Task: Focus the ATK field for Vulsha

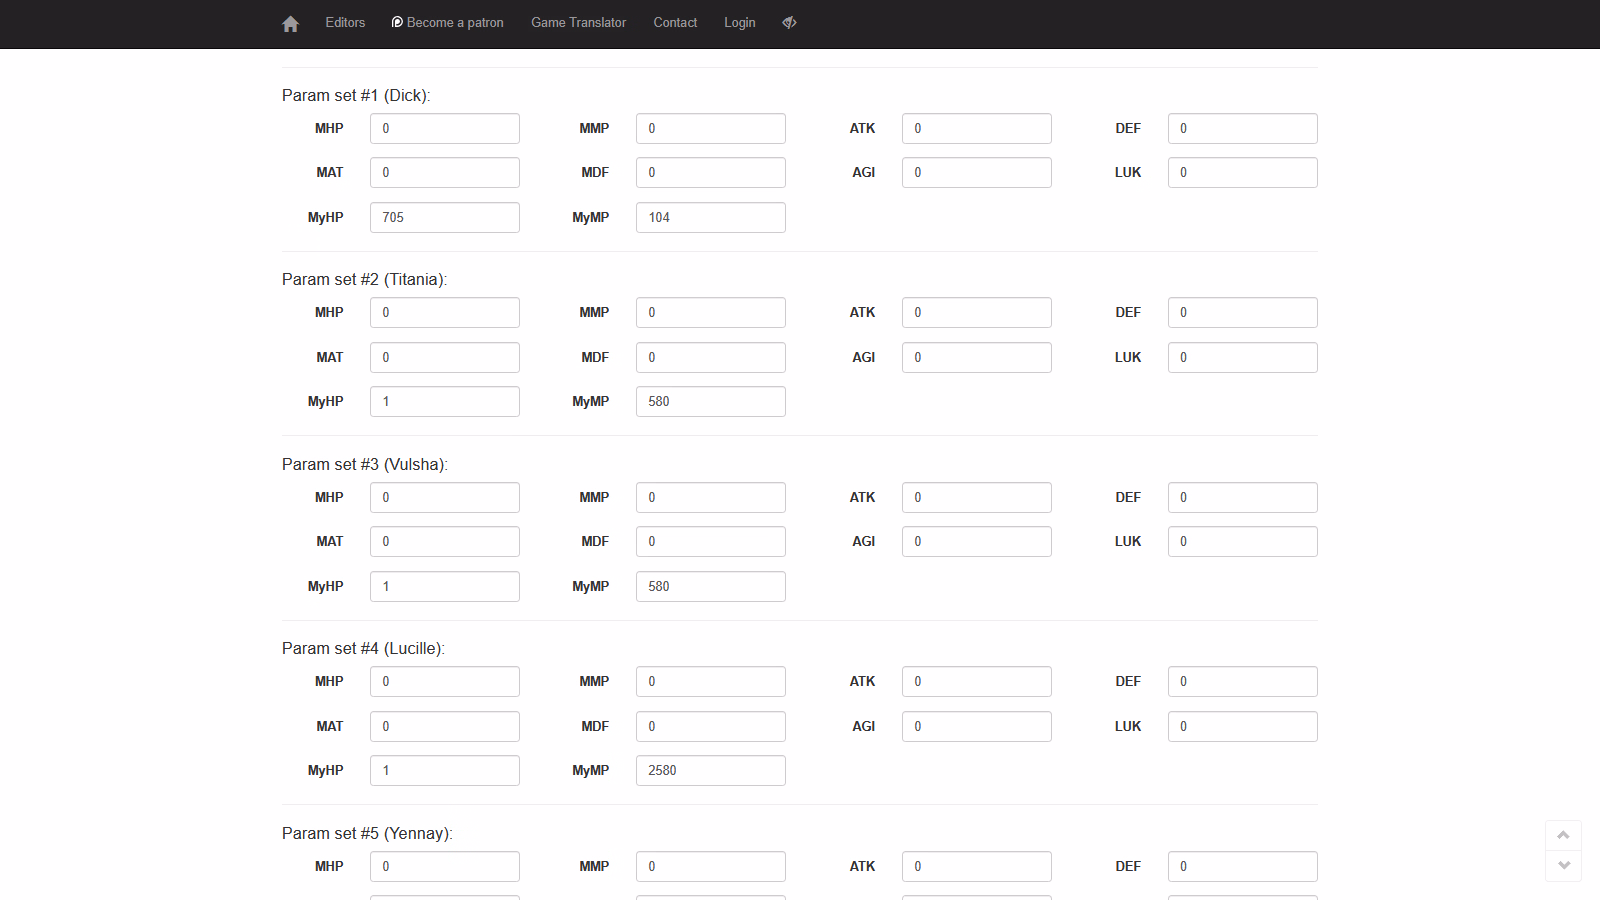Action: point(977,497)
